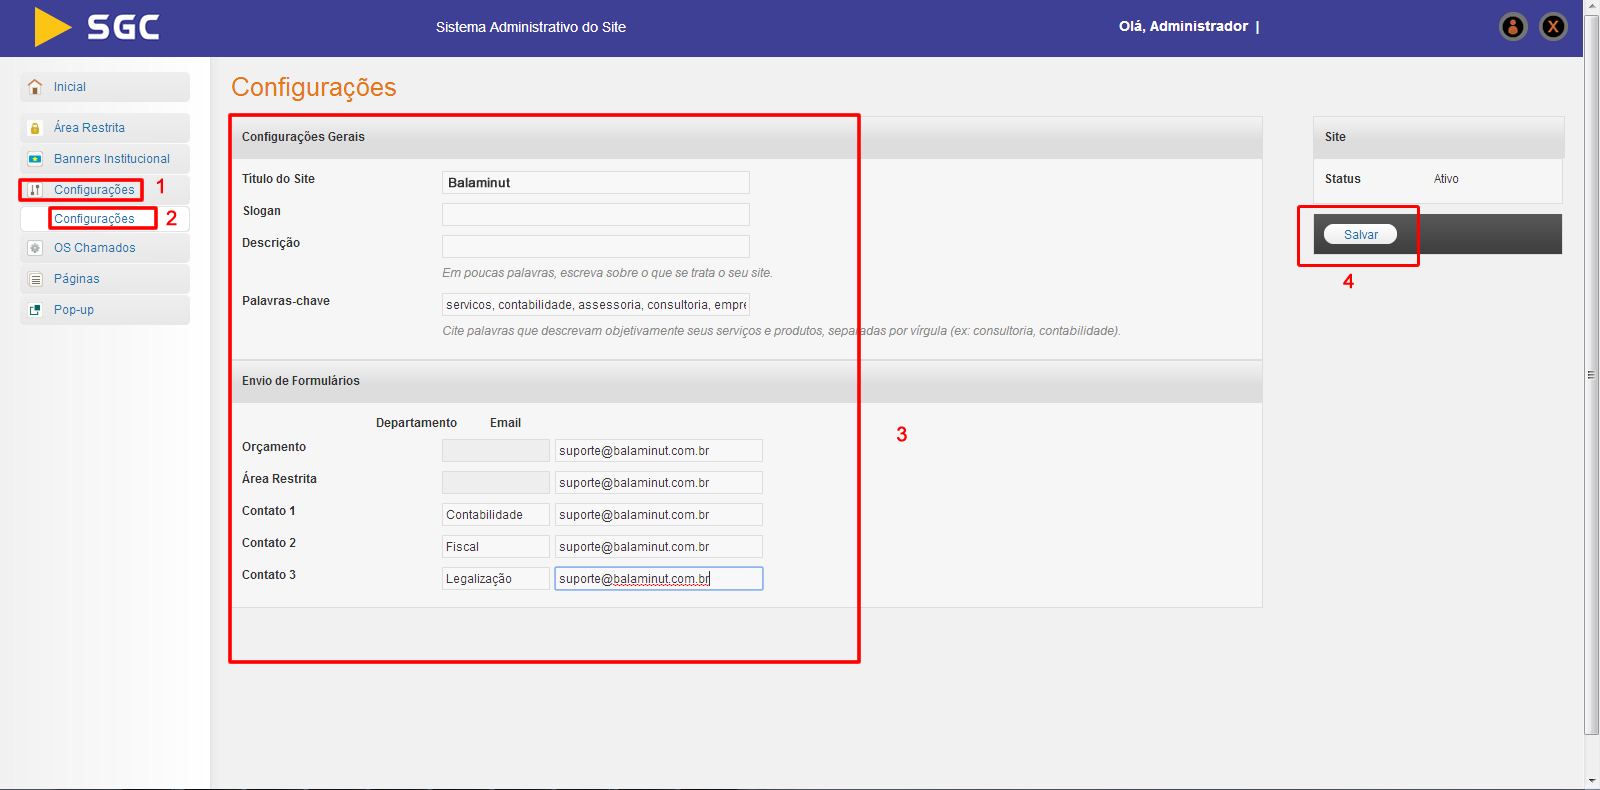The height and width of the screenshot is (790, 1600).
Task: Click the Área Restrita email field
Action: (x=659, y=483)
